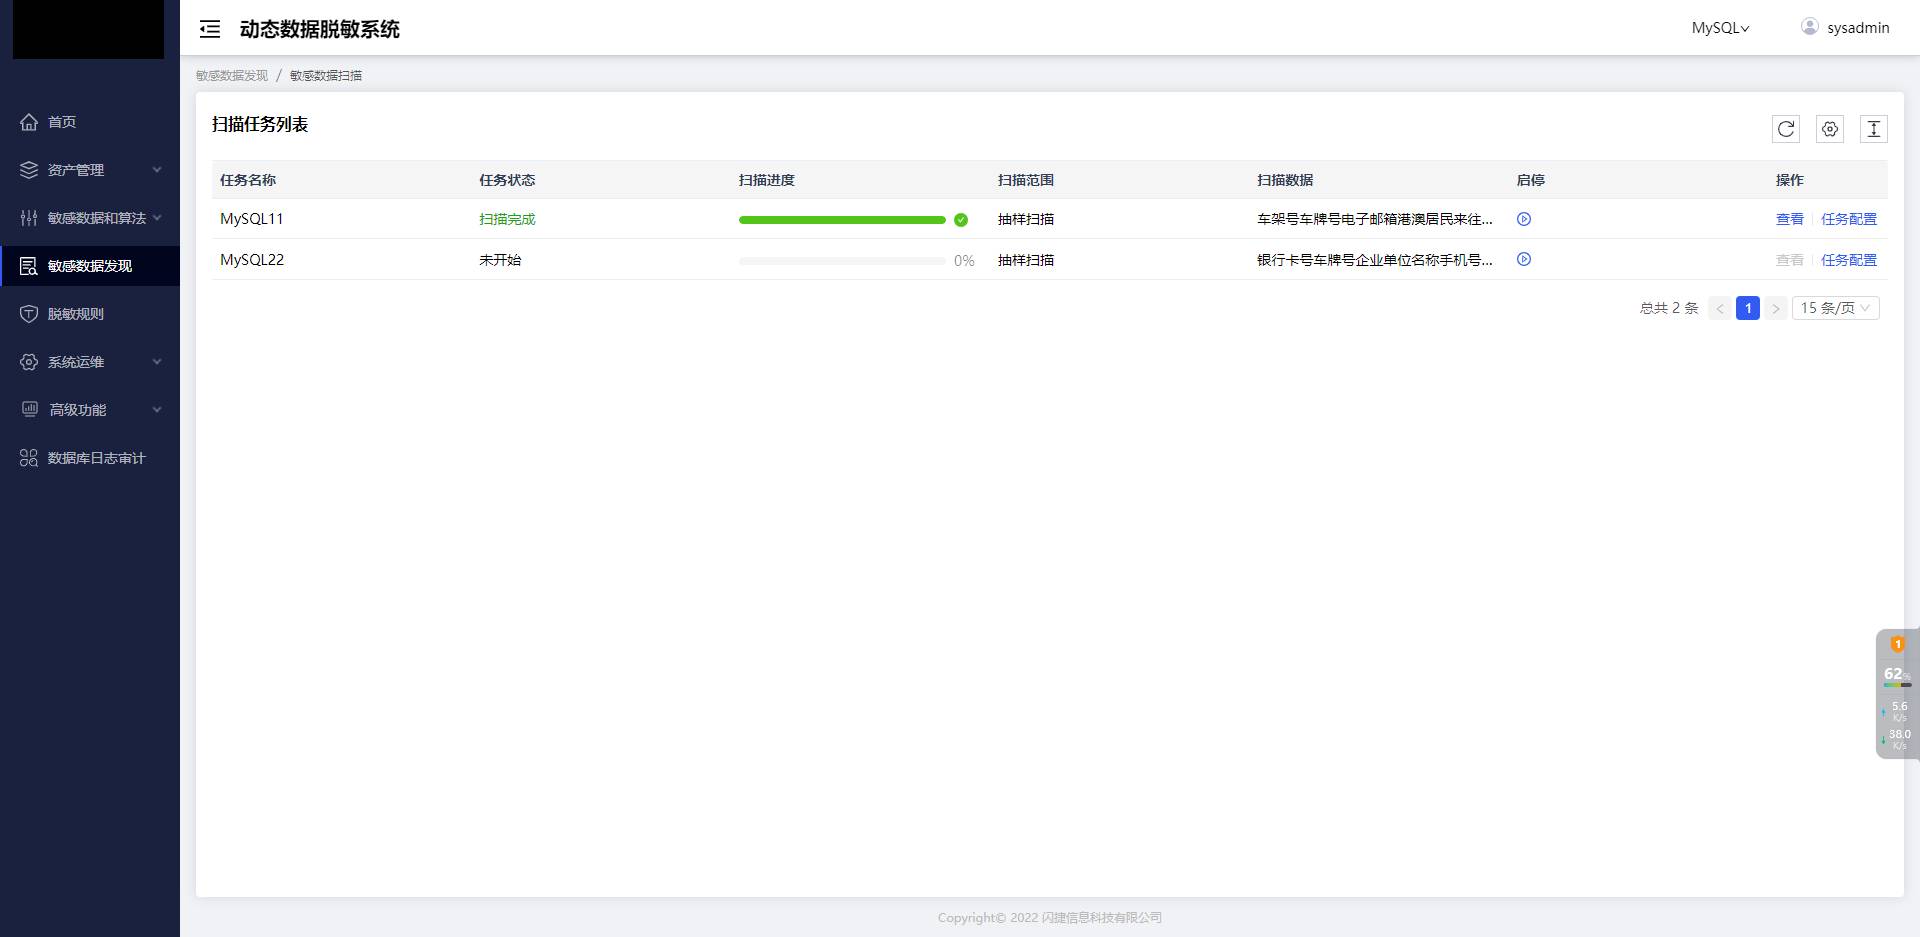The height and width of the screenshot is (937, 1920).
Task: Click the home icon in the sidebar
Action: tap(29, 122)
